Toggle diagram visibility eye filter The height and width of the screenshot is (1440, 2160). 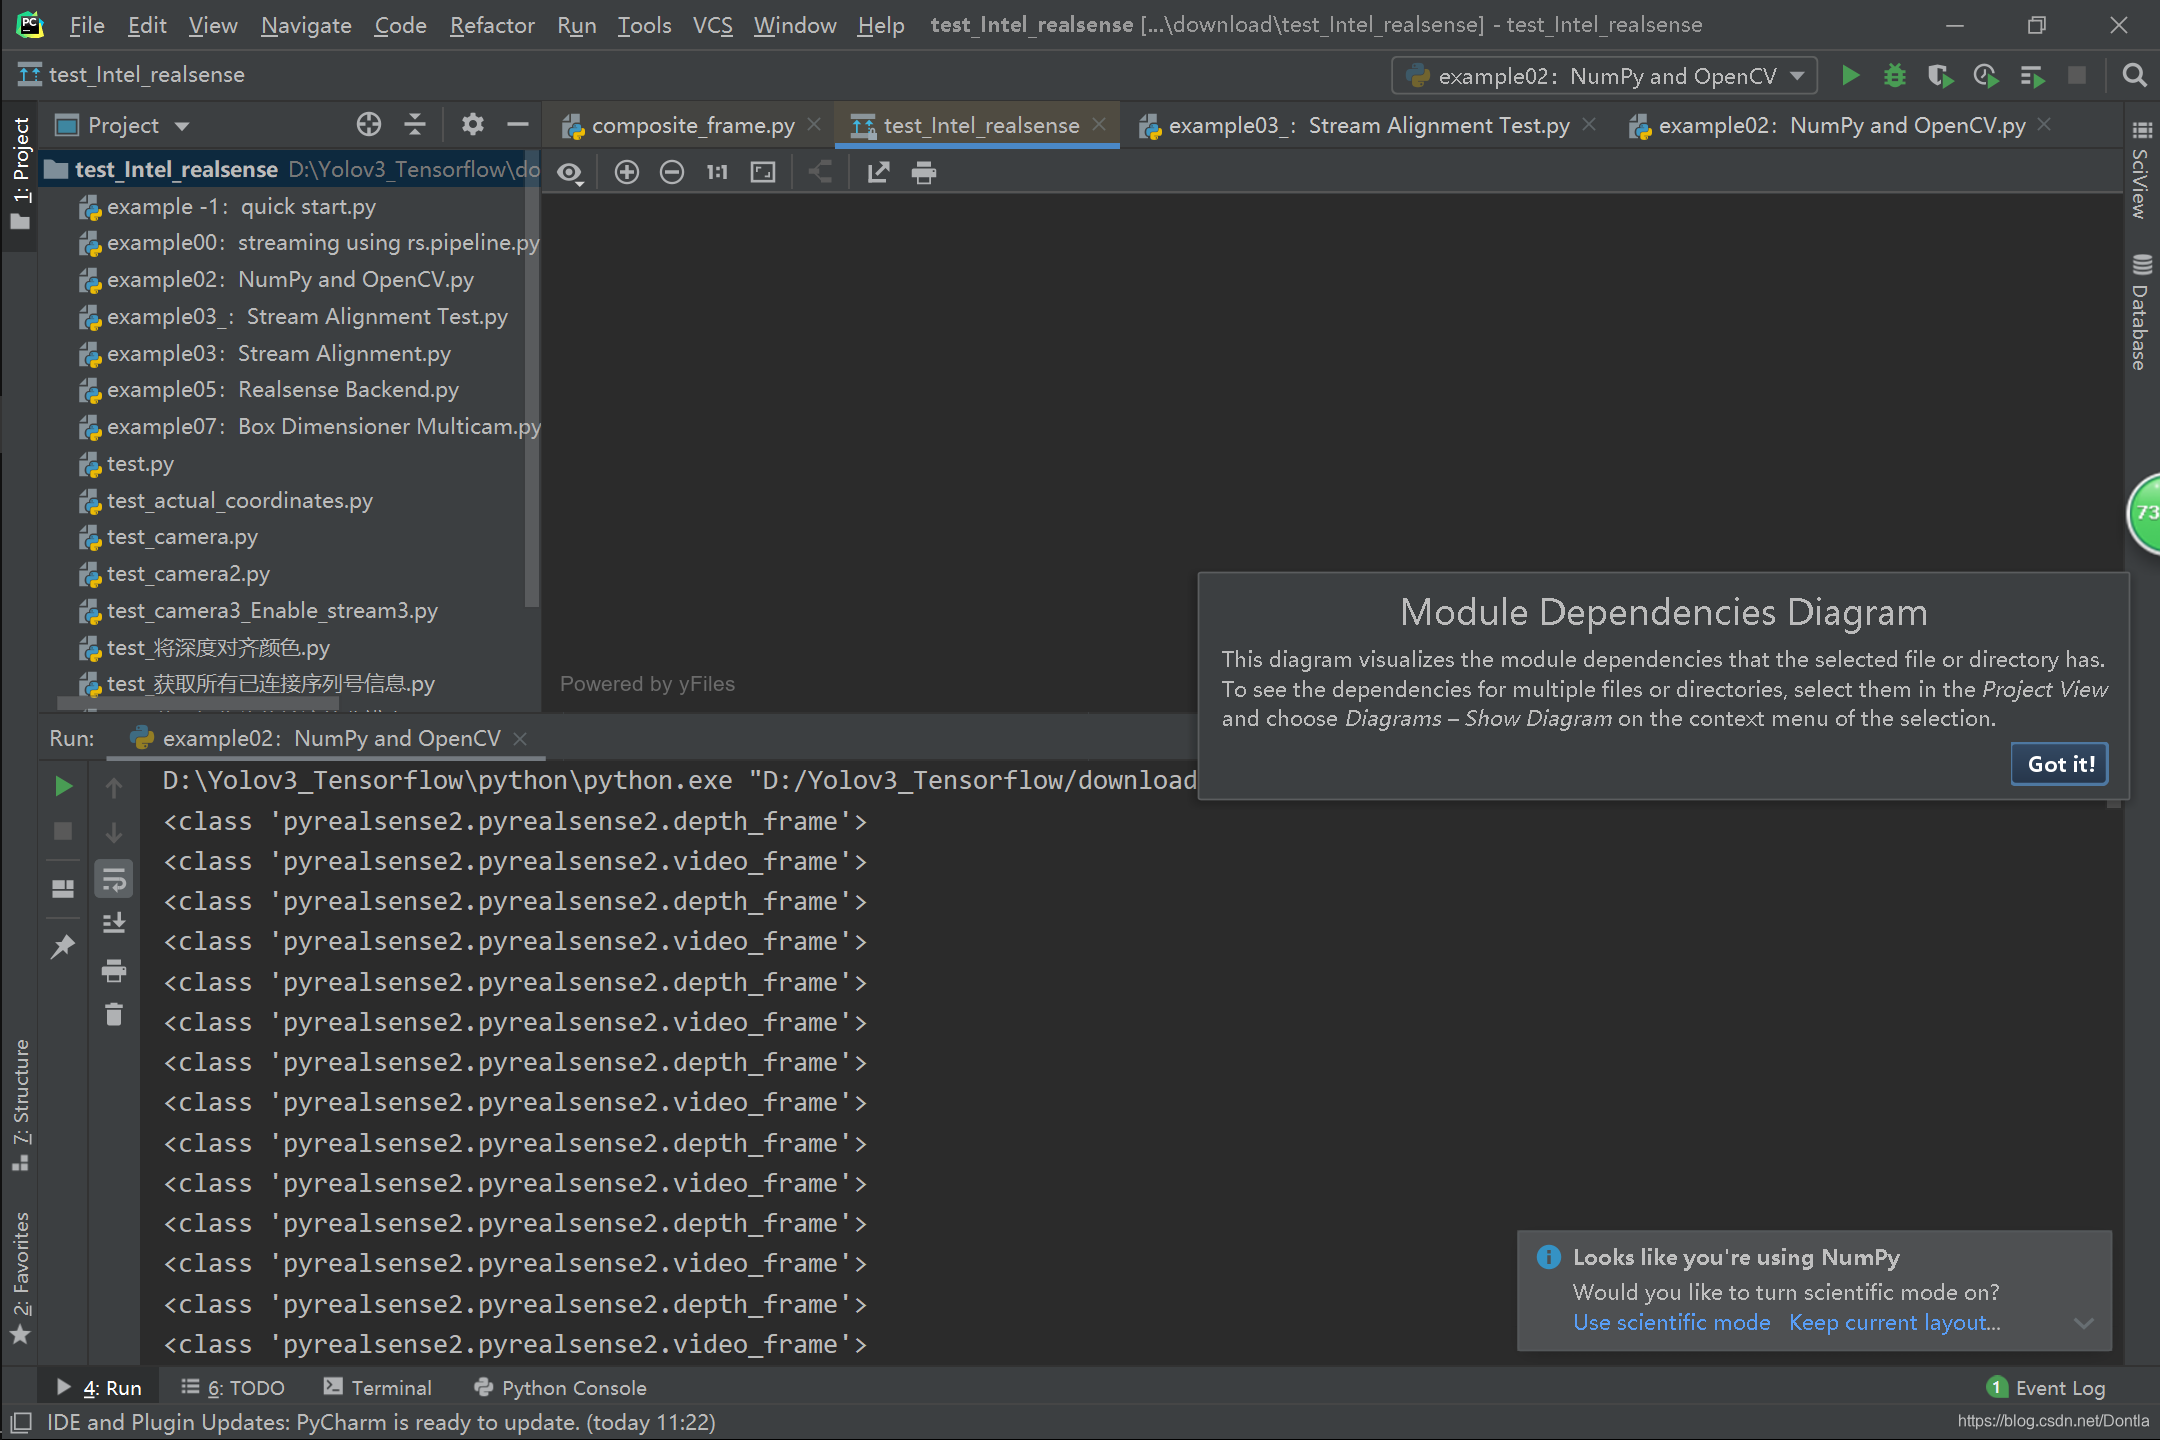(570, 173)
